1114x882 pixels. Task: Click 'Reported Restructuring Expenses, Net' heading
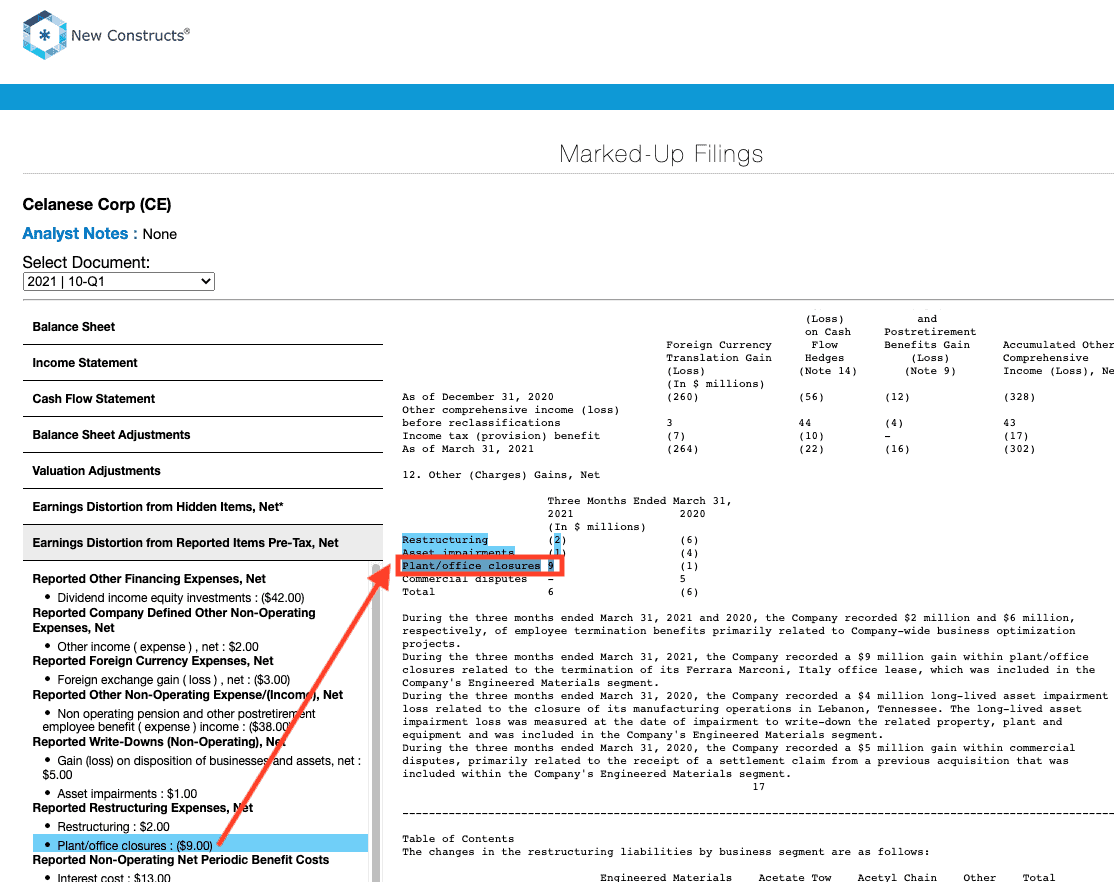pyautogui.click(x=143, y=808)
